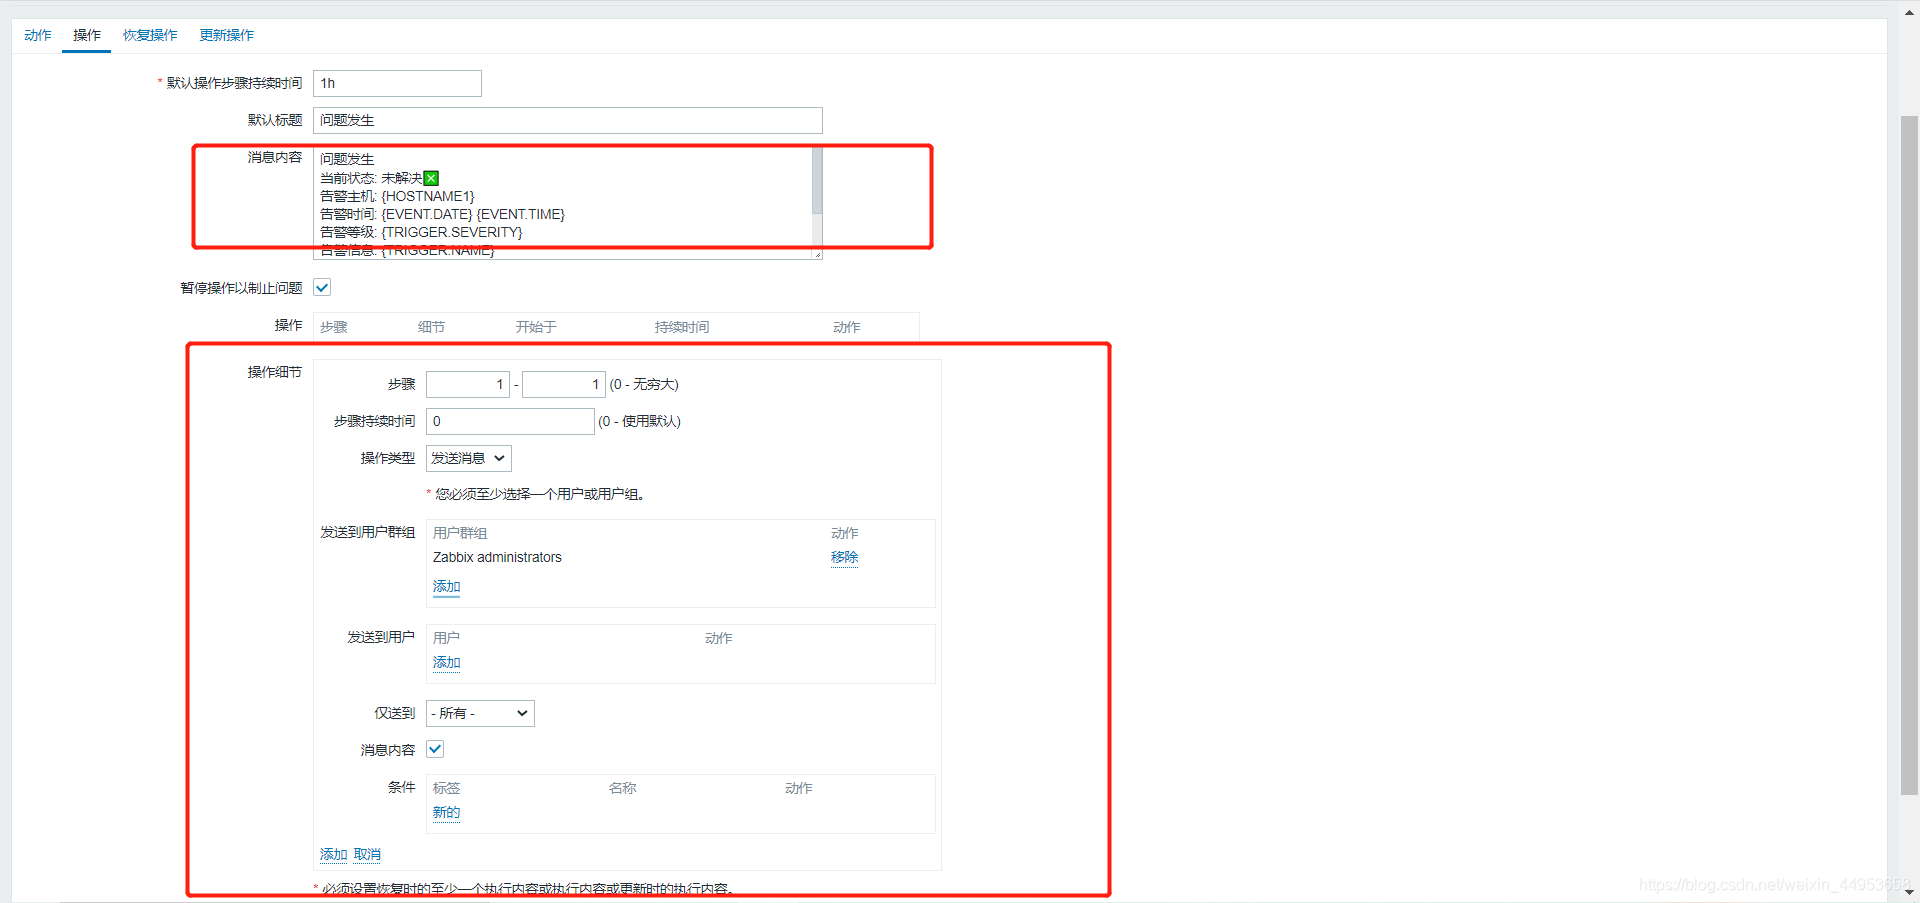
Task: Click the 名称 column header under 条件
Action: coord(622,788)
